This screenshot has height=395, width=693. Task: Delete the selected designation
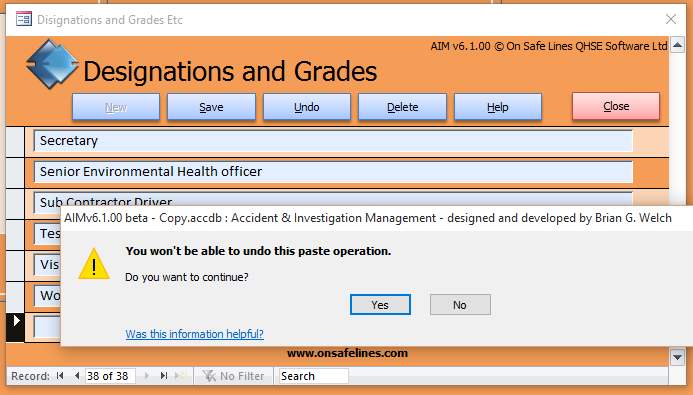pos(402,107)
